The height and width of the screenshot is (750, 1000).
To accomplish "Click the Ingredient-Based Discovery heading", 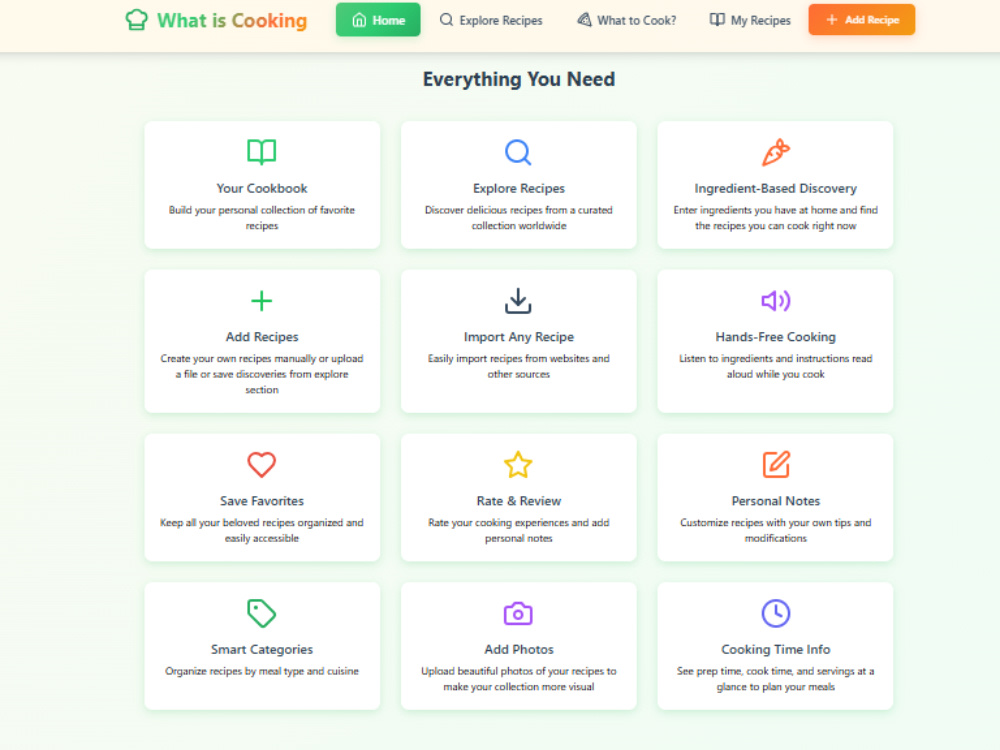I will tap(776, 188).
